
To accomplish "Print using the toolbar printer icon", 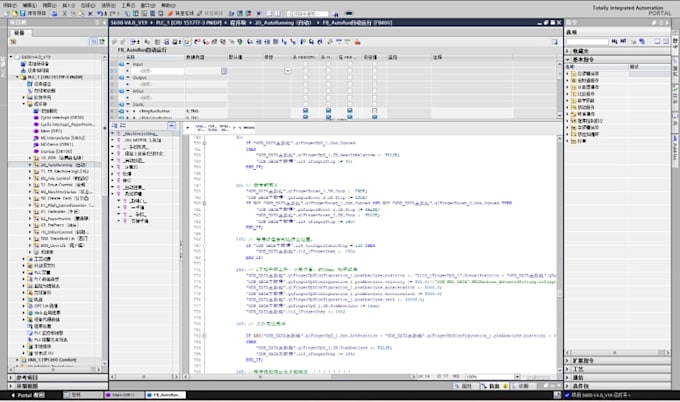I will (54, 13).
